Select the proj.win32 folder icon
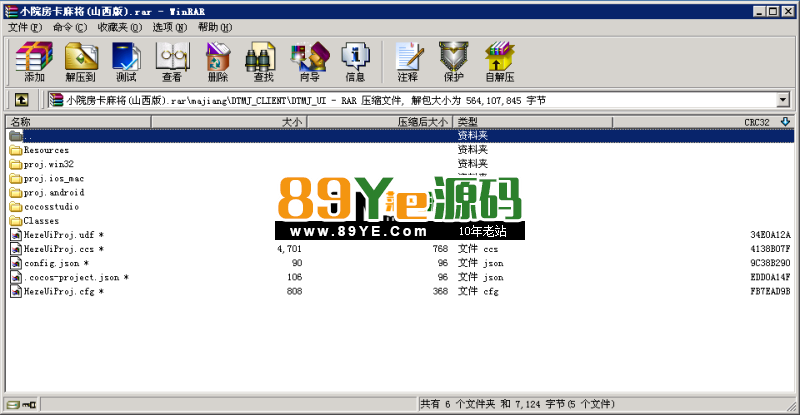This screenshot has width=800, height=415. tap(16, 164)
